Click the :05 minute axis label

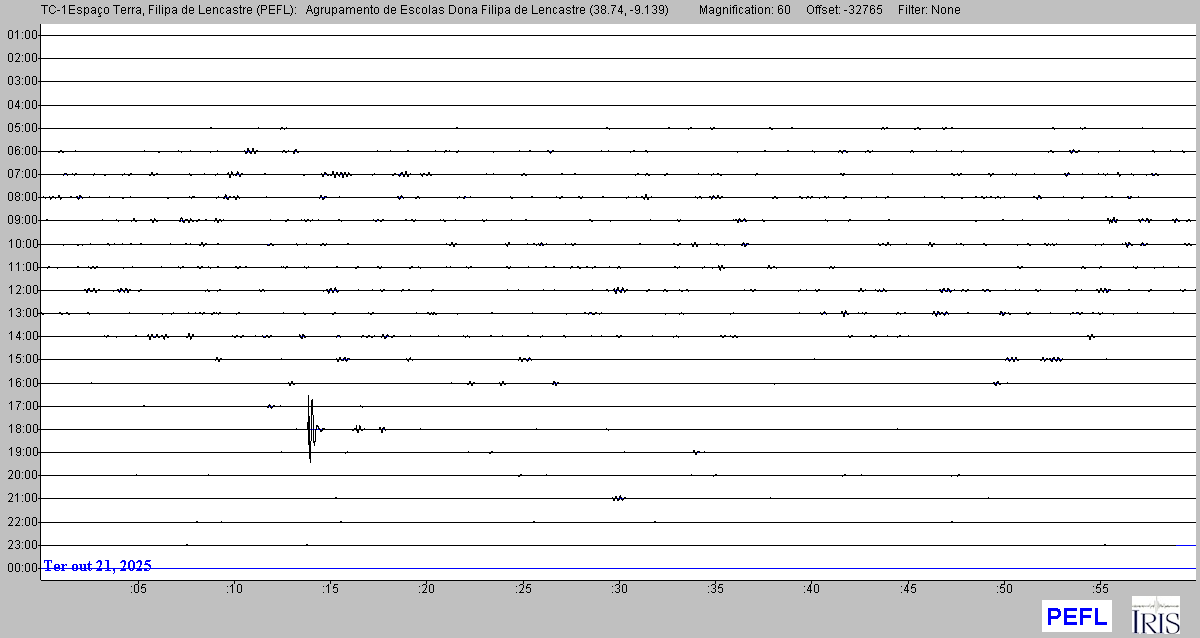(x=137, y=588)
